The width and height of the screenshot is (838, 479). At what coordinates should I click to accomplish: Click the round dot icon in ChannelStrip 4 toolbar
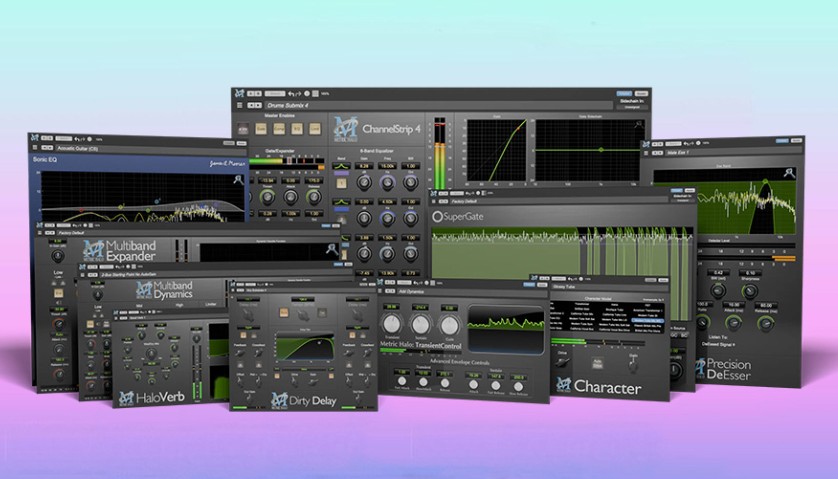point(307,94)
